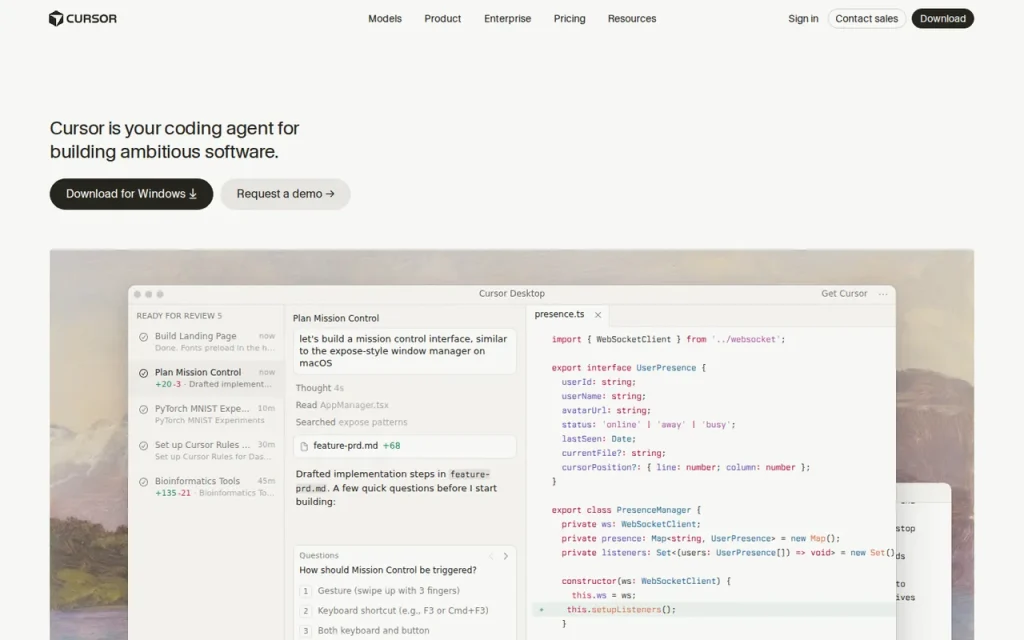Click the user prompt message box

(405, 351)
